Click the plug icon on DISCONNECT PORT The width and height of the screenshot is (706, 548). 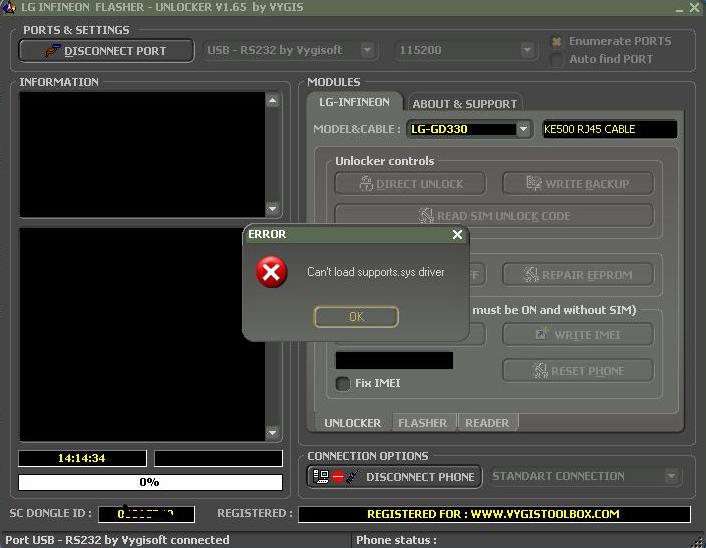pos(52,50)
